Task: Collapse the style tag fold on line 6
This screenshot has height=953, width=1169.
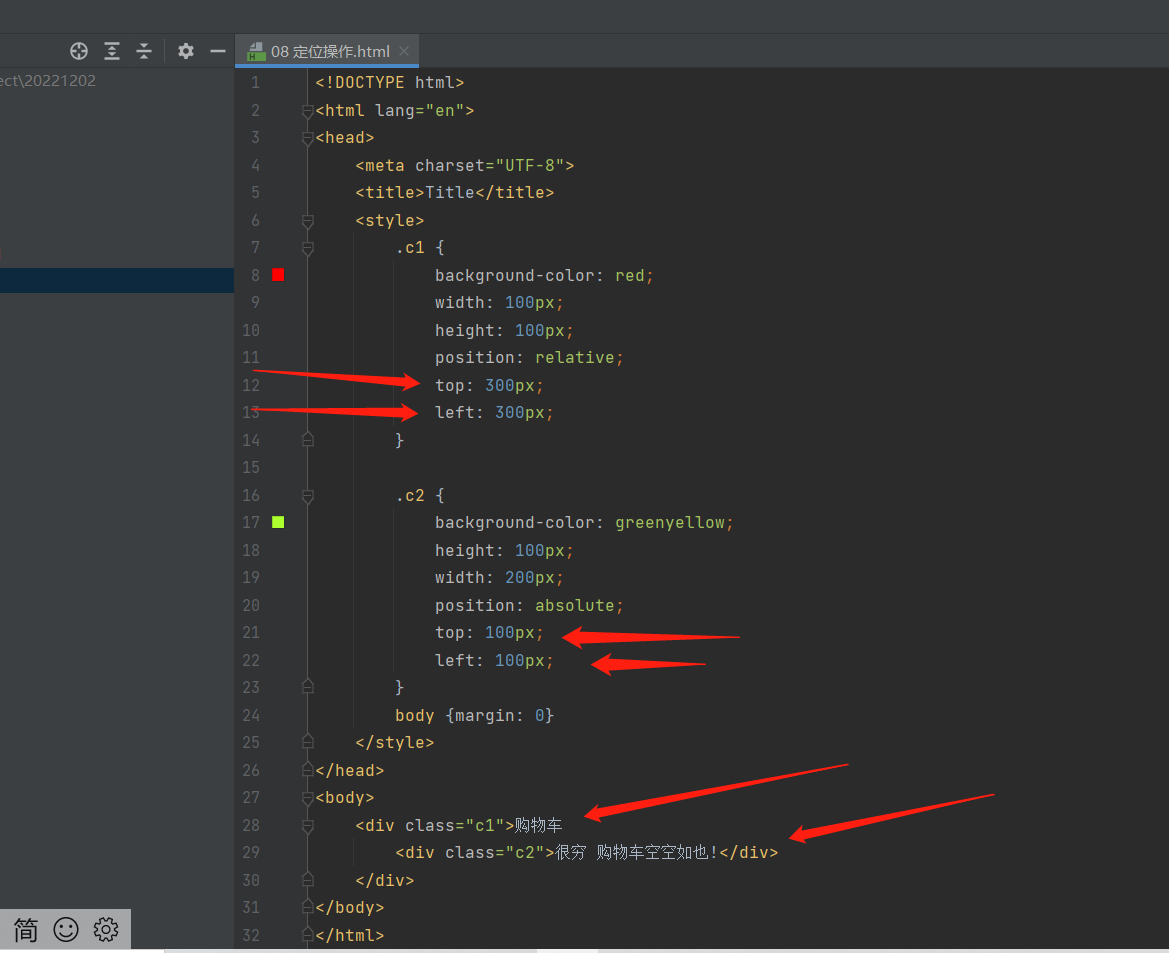Action: 307,221
